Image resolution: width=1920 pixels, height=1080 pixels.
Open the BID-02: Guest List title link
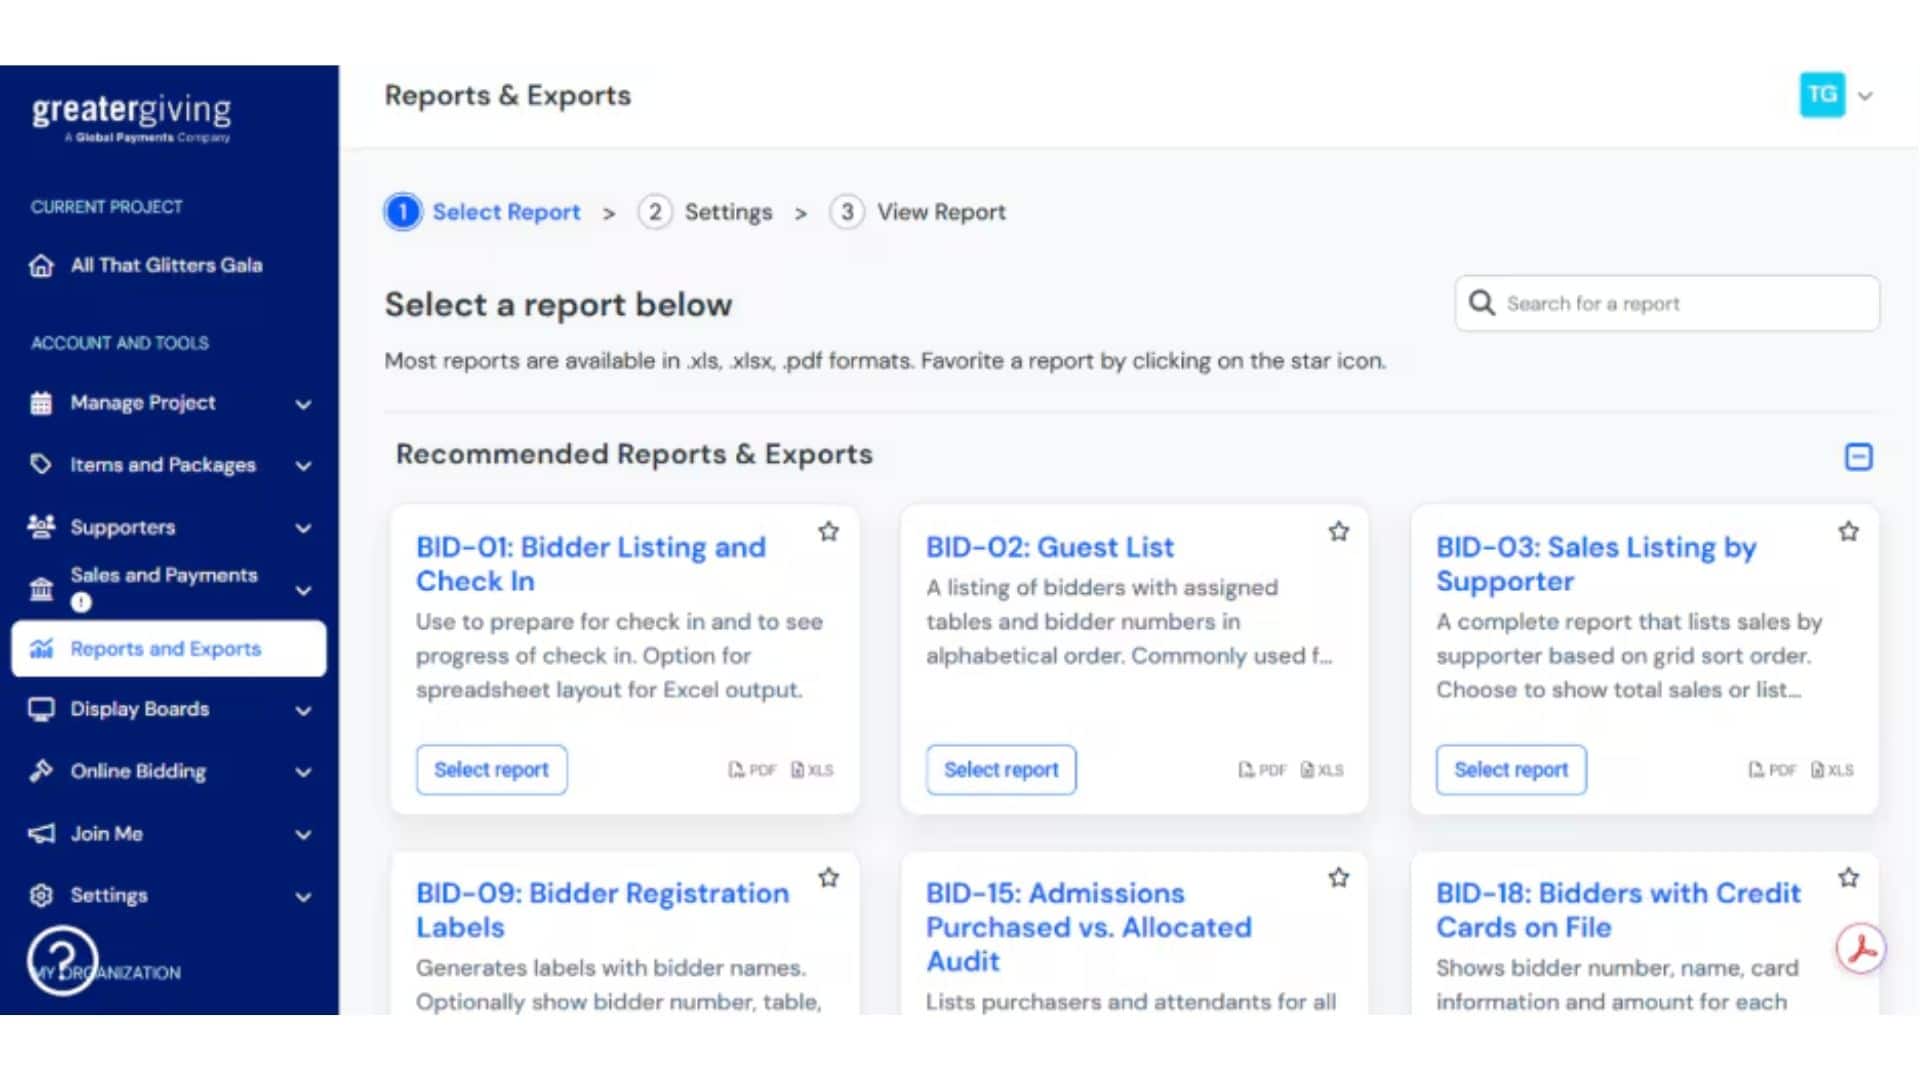click(x=1050, y=547)
